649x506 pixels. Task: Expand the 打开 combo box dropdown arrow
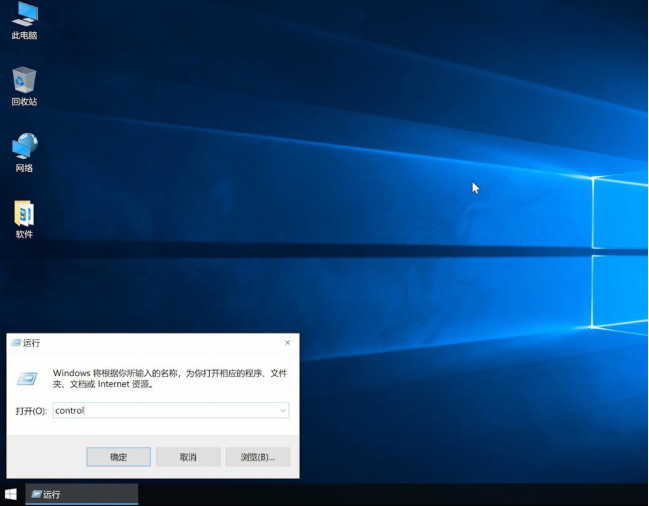pyautogui.click(x=283, y=411)
